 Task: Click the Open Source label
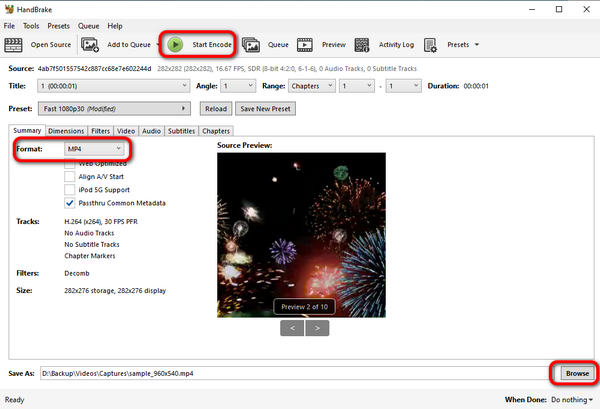tap(51, 45)
